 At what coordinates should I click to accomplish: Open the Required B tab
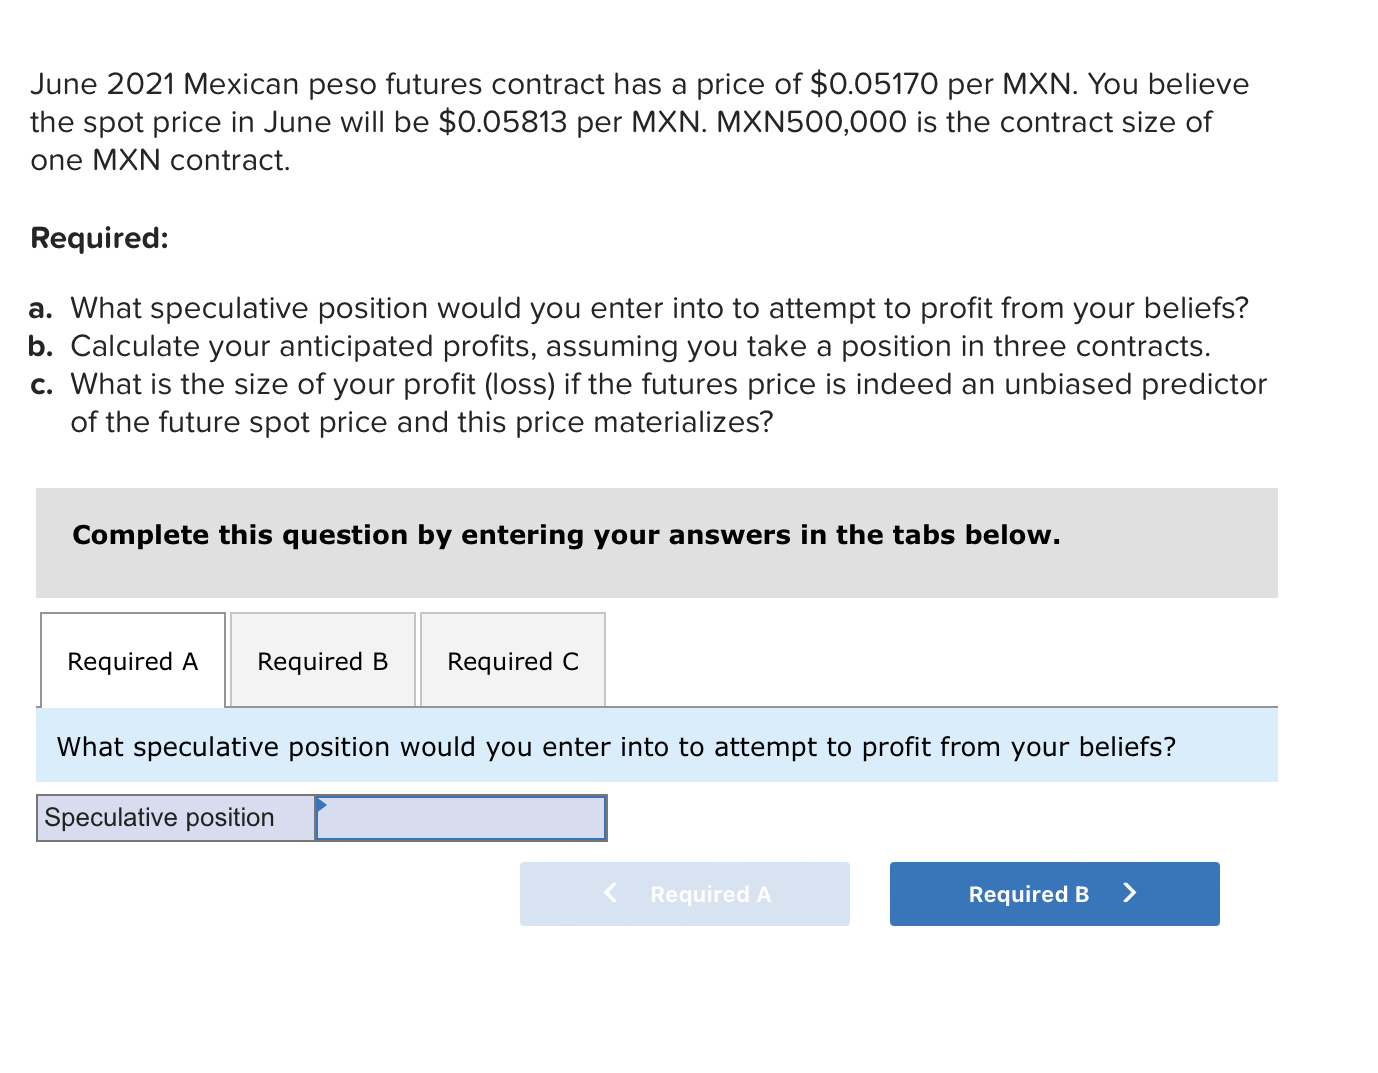coord(322,661)
